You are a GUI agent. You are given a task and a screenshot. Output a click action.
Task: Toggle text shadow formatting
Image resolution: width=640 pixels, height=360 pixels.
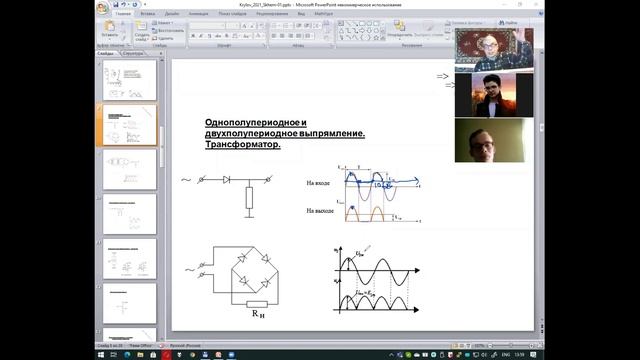[227, 36]
